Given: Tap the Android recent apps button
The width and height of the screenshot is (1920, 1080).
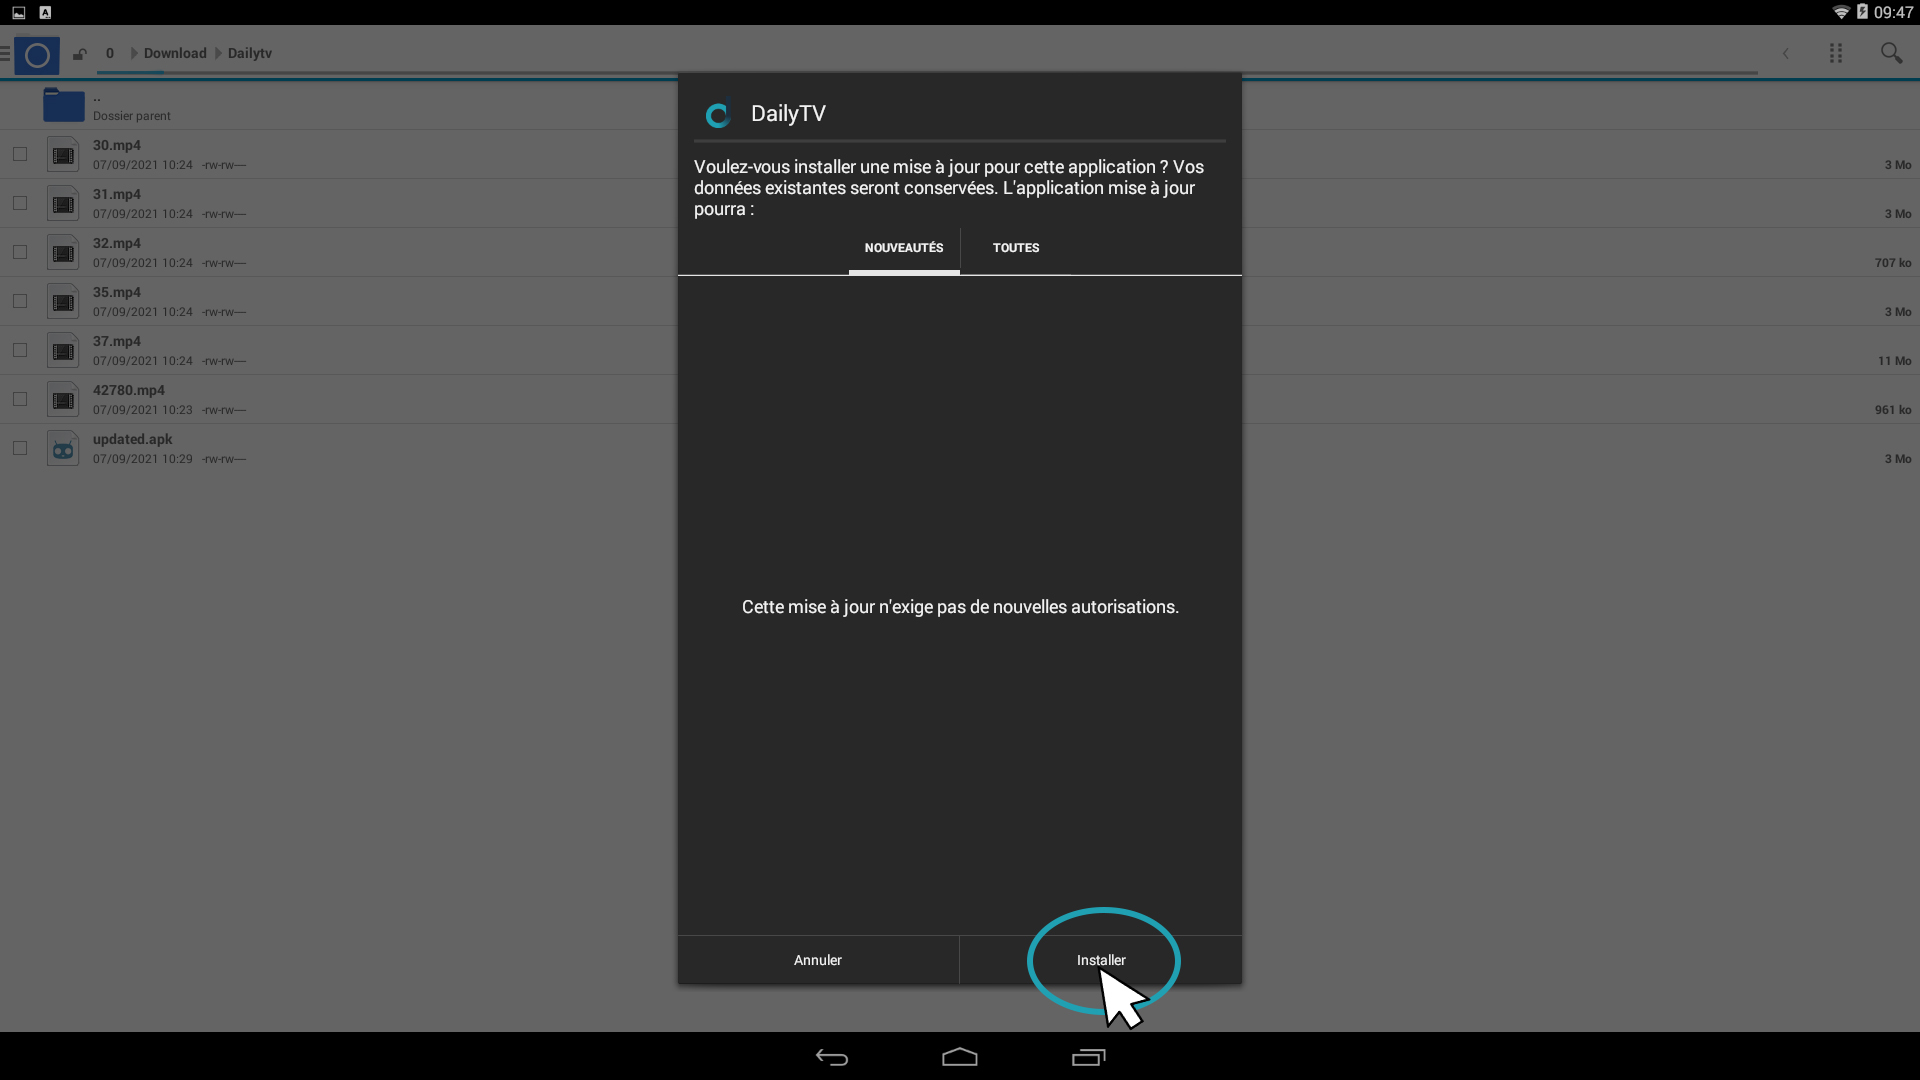Looking at the screenshot, I should point(1089,1057).
